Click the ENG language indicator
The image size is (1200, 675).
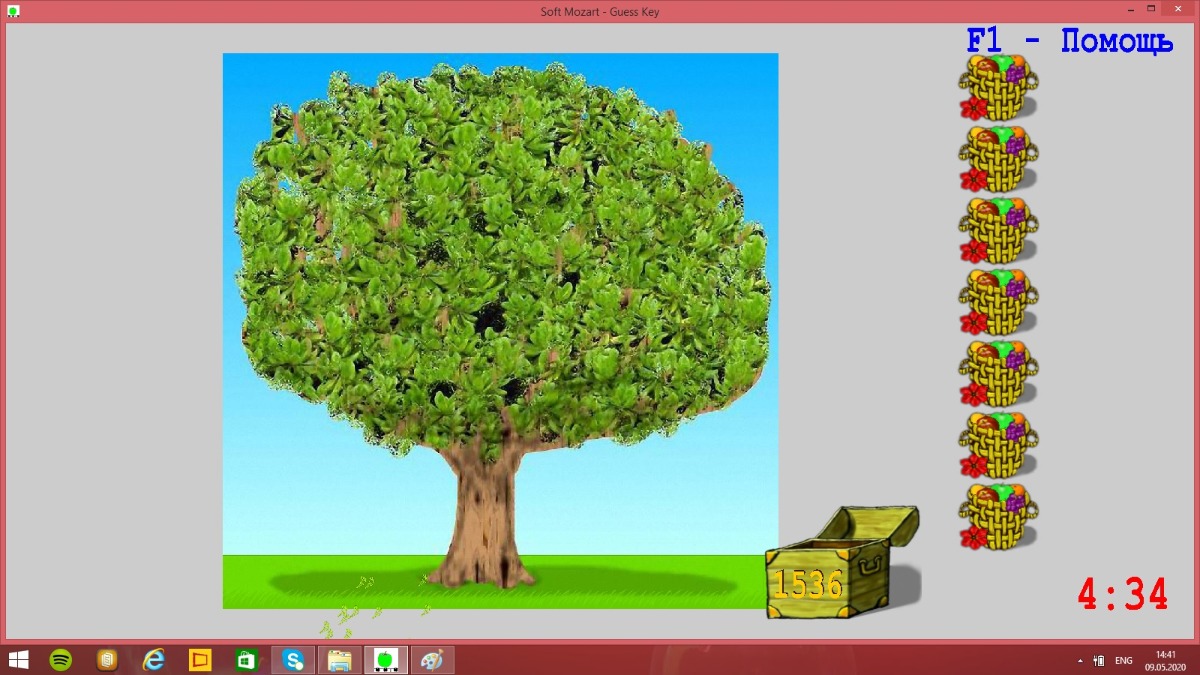pos(1124,661)
